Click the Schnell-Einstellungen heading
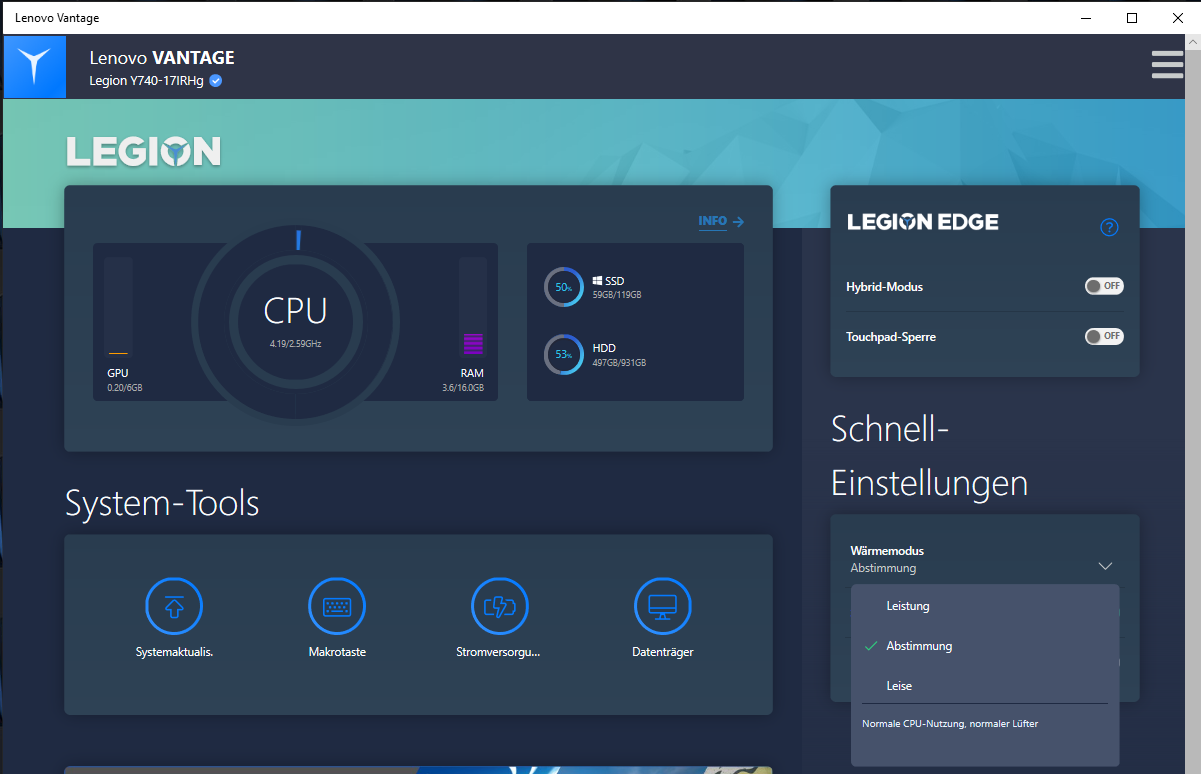Image resolution: width=1201 pixels, height=774 pixels. [930, 456]
